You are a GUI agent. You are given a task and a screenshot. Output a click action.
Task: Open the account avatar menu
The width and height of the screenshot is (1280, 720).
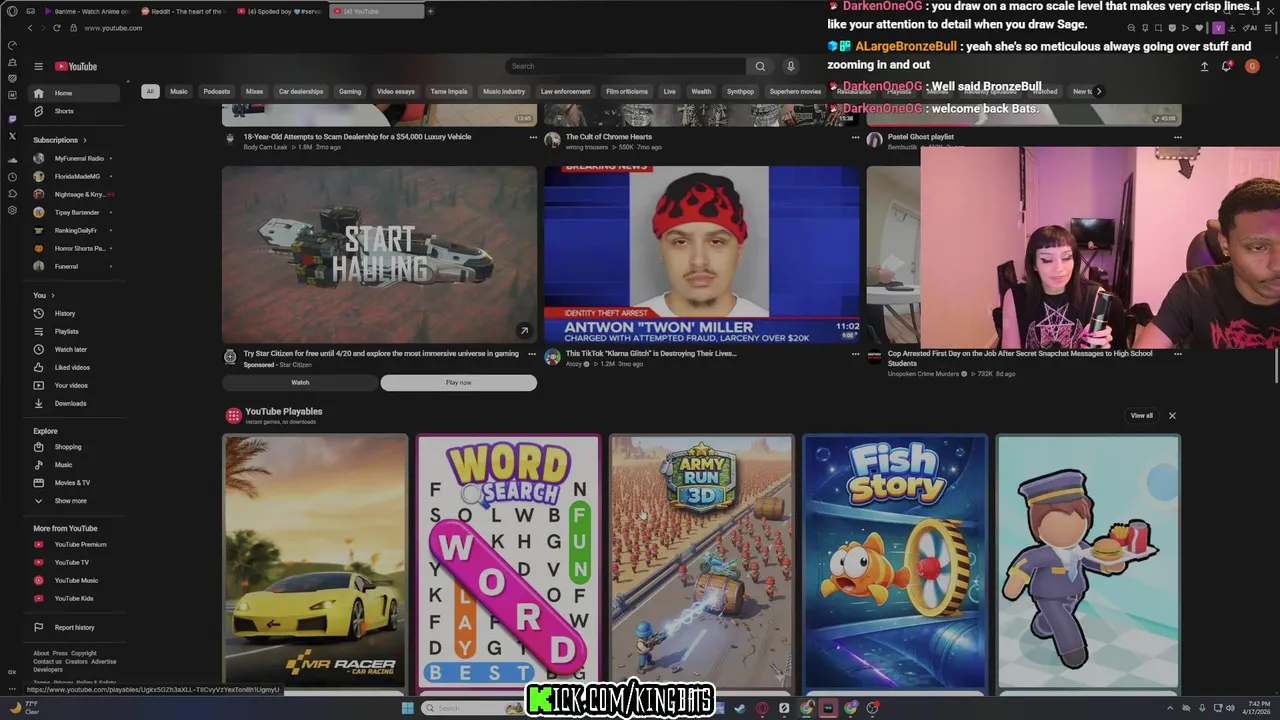tap(1252, 66)
